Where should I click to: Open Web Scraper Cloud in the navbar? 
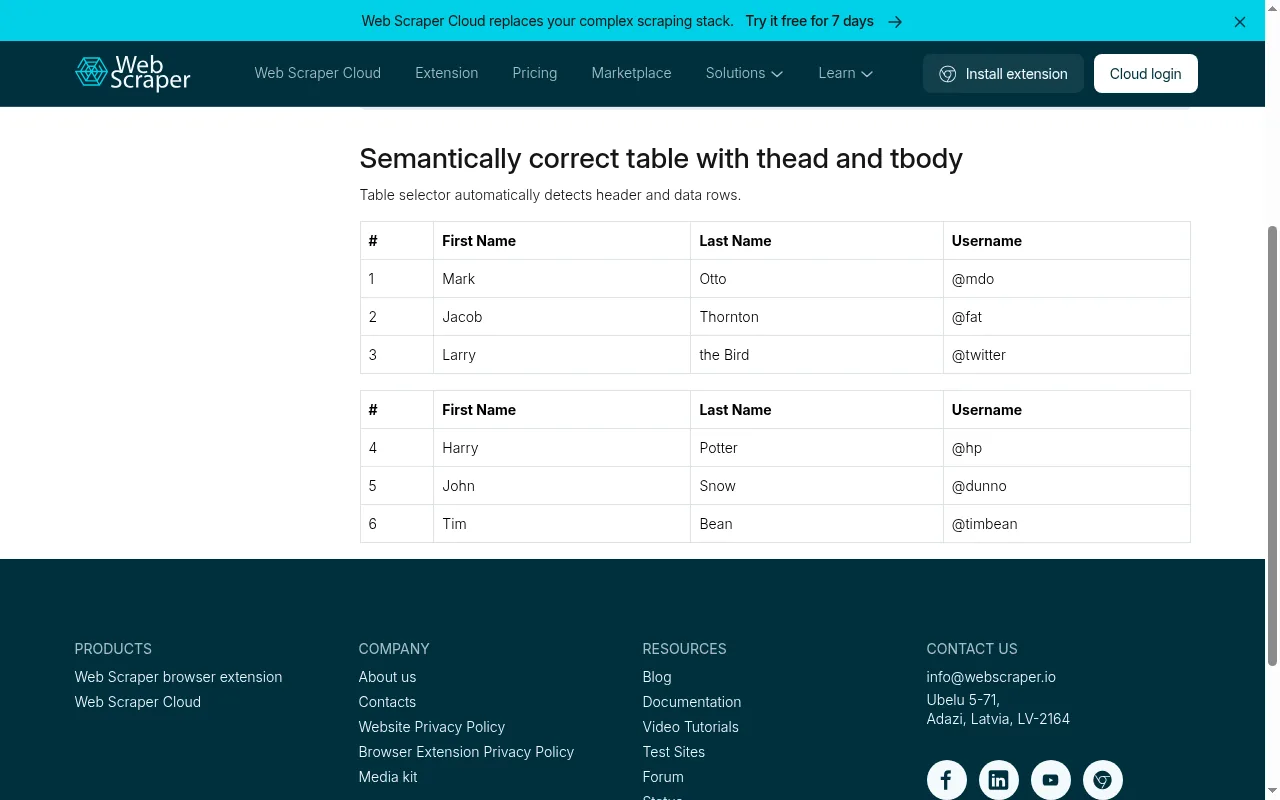[317, 73]
